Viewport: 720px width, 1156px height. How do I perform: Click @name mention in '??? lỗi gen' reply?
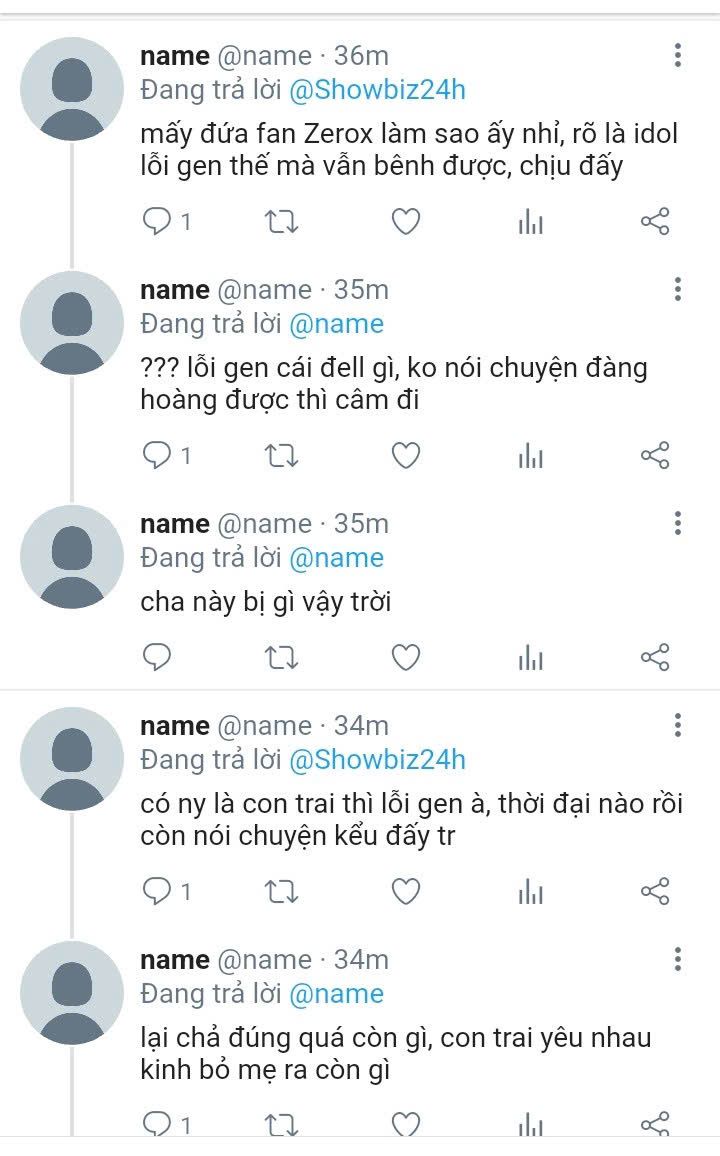[336, 324]
